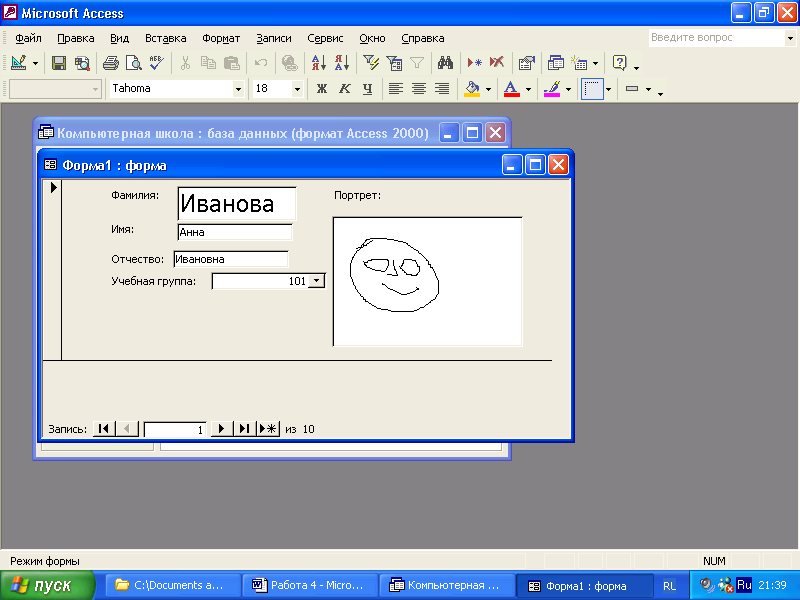Screen dimensions: 800x600
Task: Expand the Font Color dropdown arrow
Action: coord(528,89)
